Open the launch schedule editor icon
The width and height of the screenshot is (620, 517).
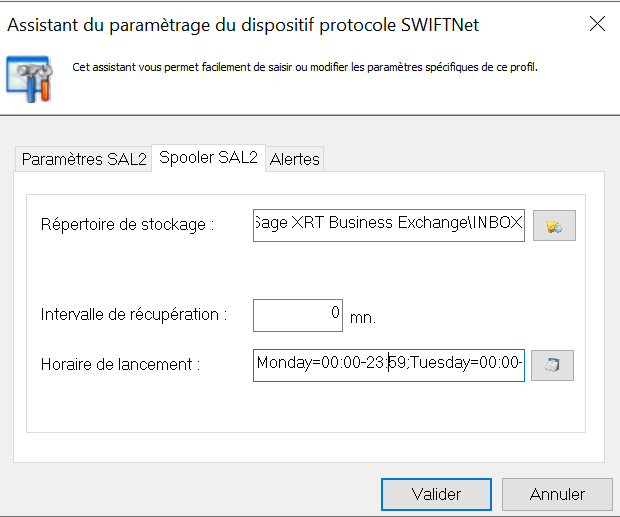(552, 365)
